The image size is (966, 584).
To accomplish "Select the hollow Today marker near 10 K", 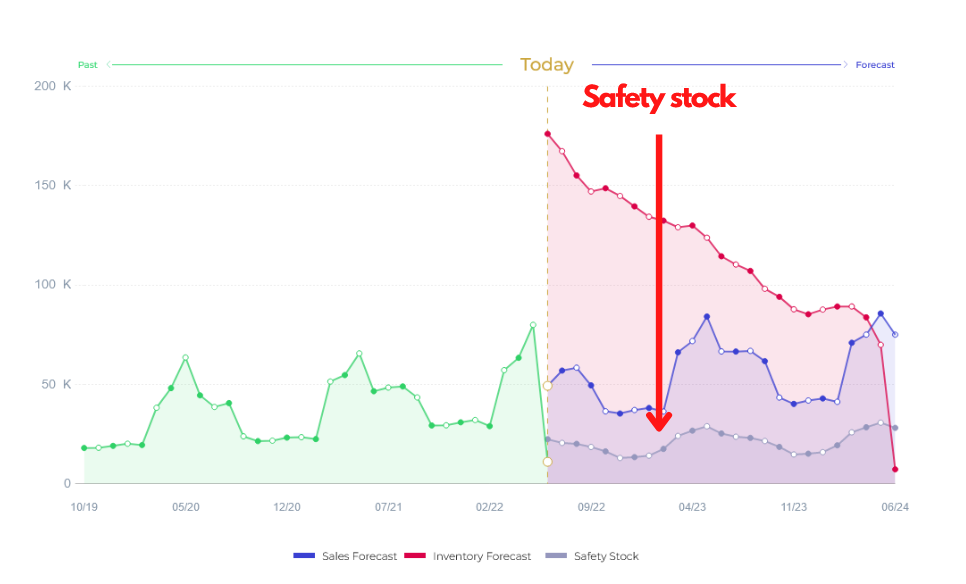I will pyautogui.click(x=547, y=461).
